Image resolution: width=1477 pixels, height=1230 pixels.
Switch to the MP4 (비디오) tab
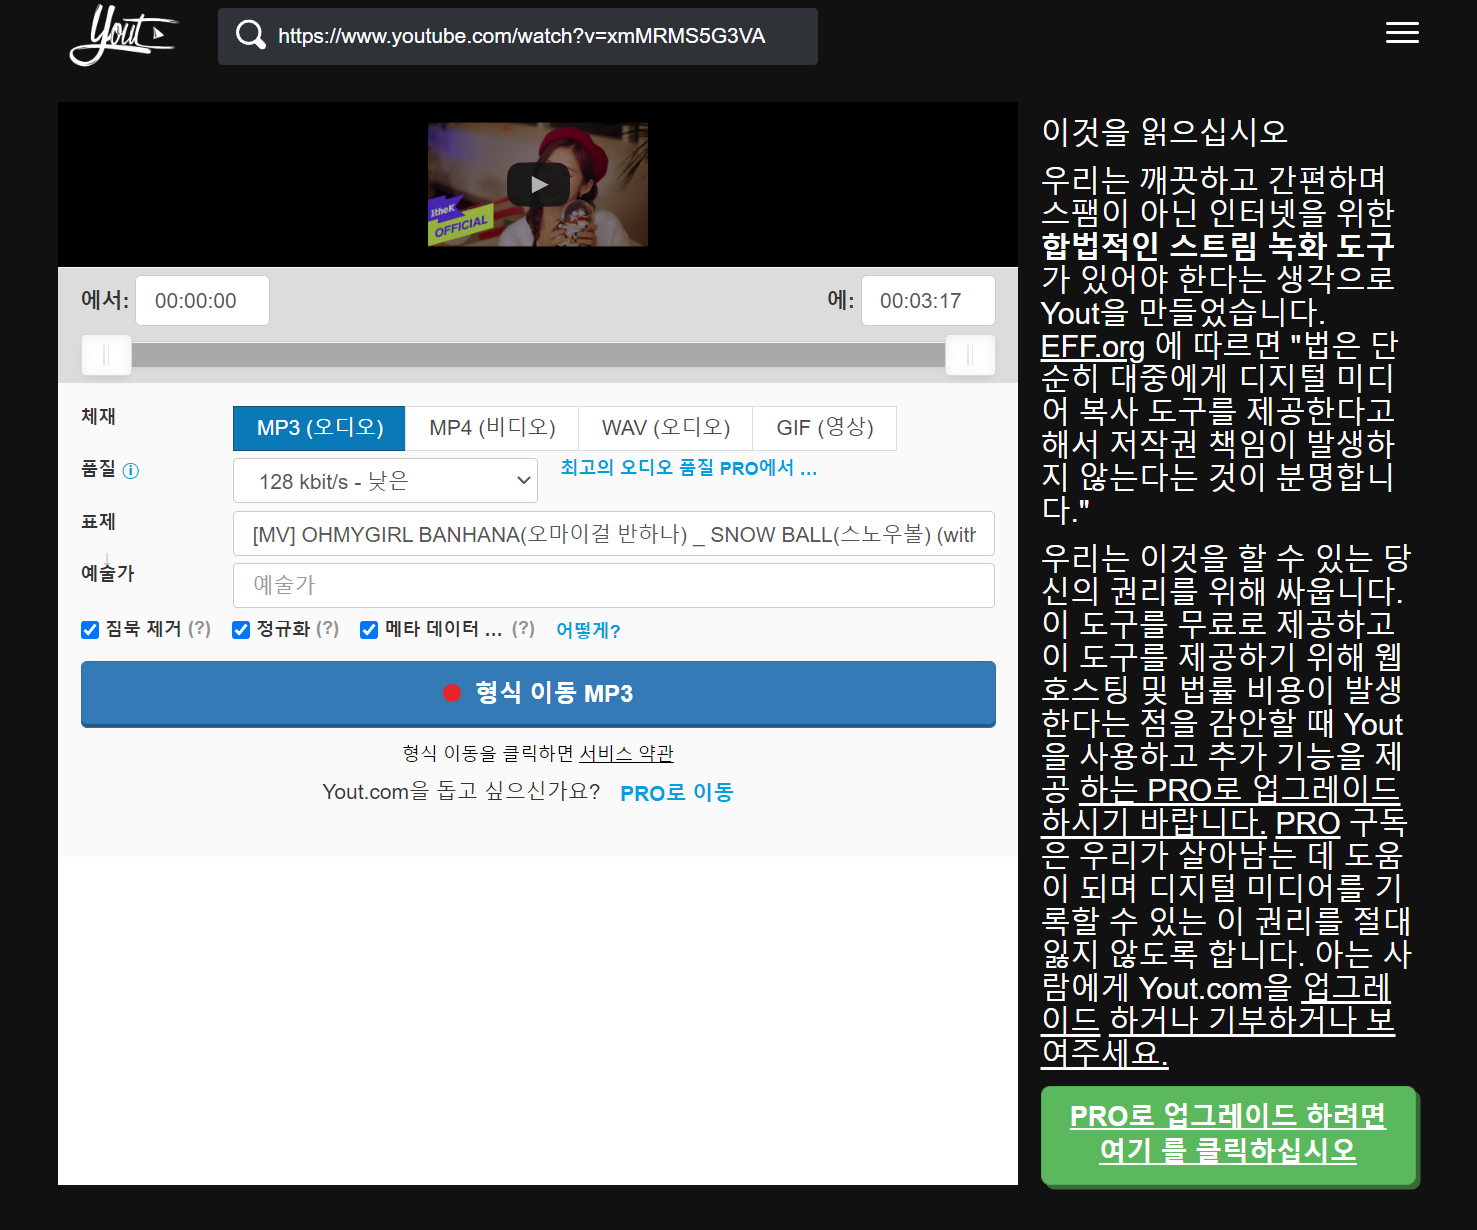(x=492, y=428)
